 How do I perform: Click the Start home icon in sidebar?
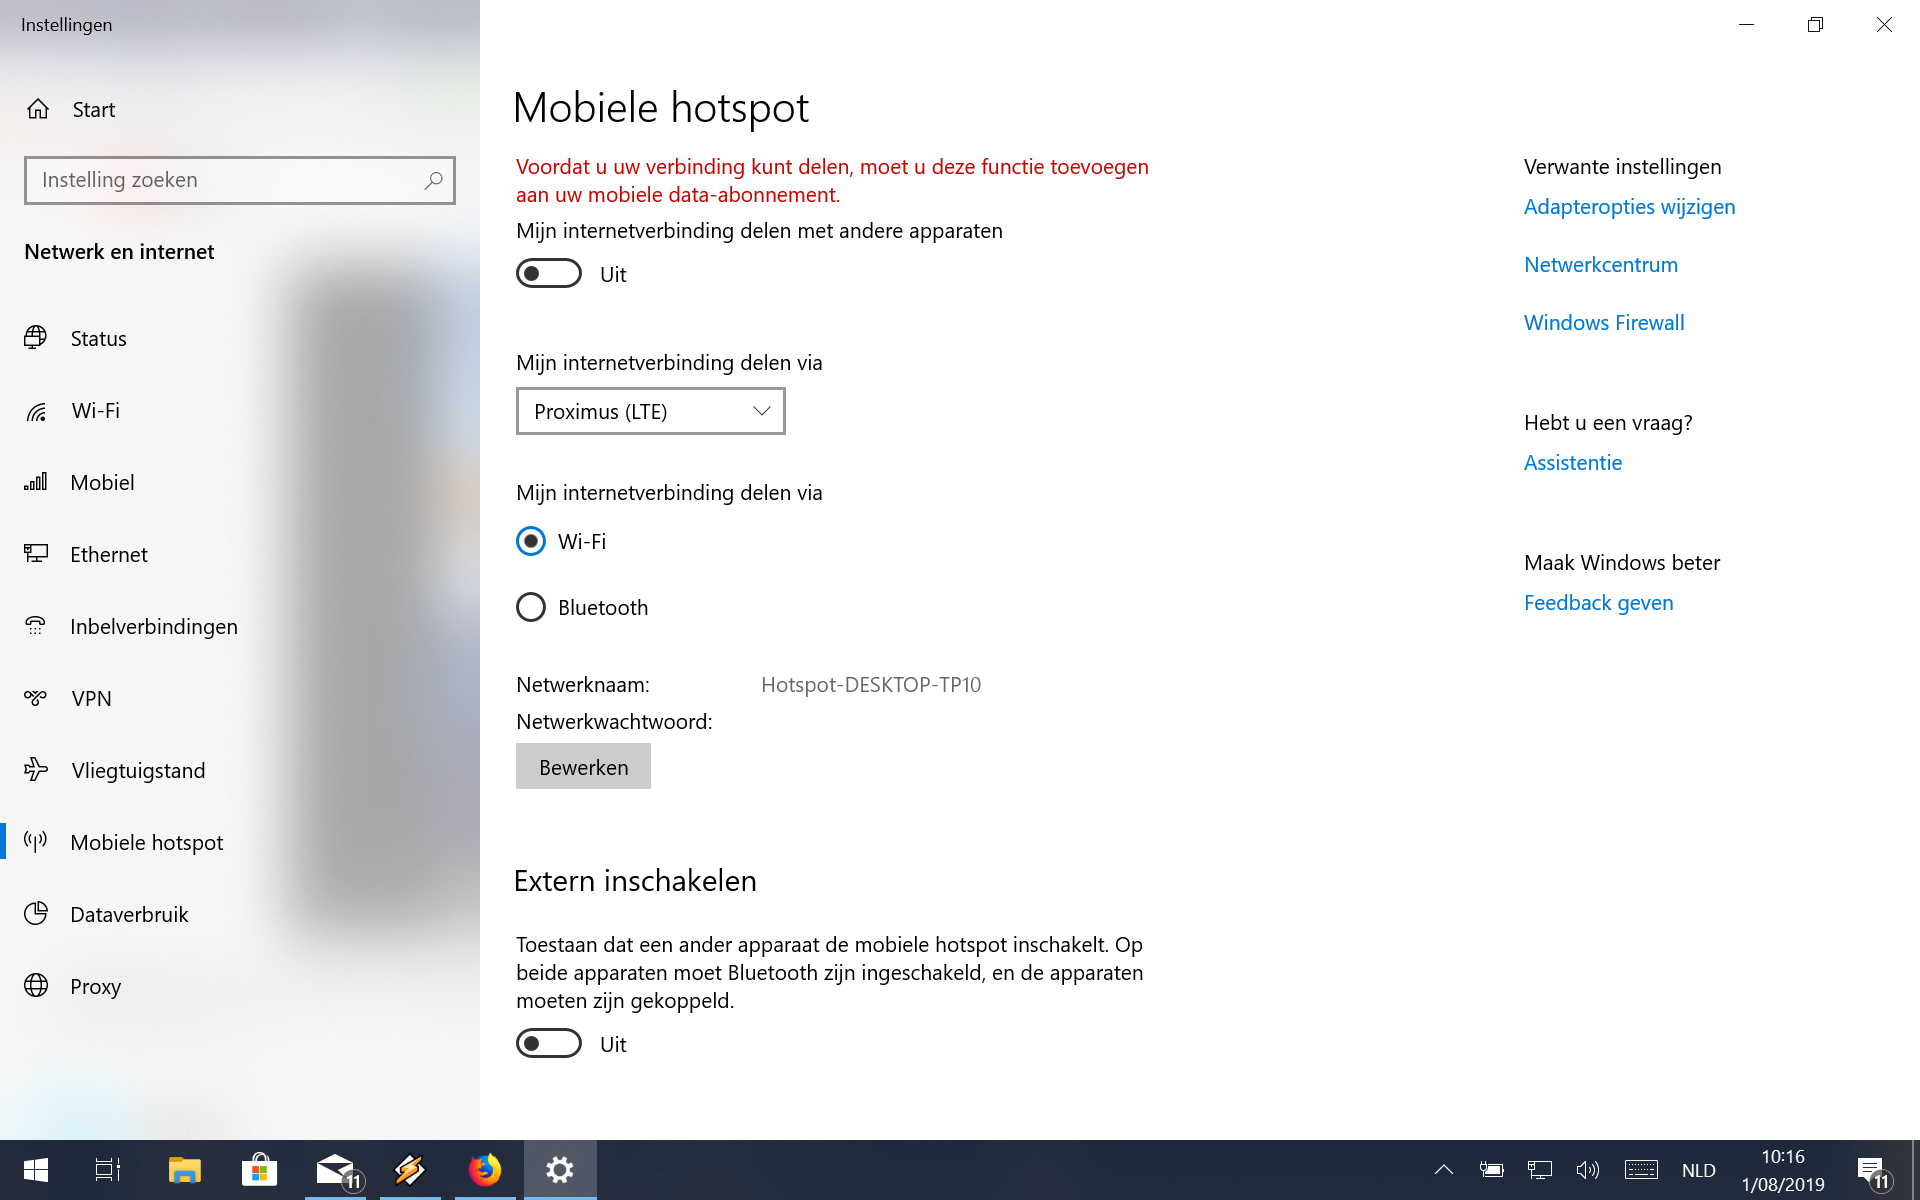(x=38, y=109)
